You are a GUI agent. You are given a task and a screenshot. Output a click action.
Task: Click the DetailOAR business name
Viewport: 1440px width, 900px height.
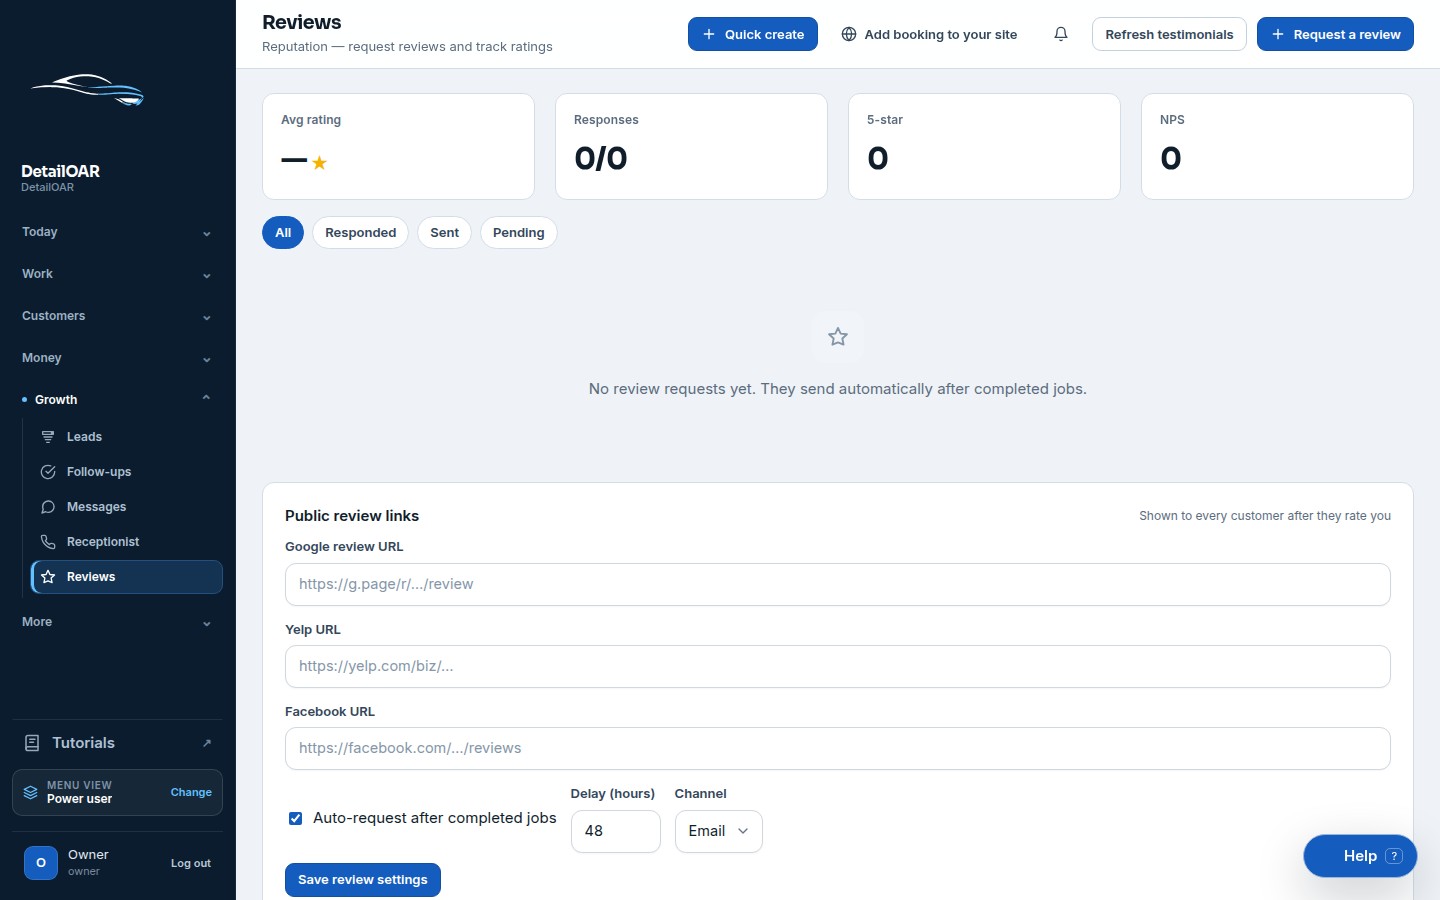(61, 171)
